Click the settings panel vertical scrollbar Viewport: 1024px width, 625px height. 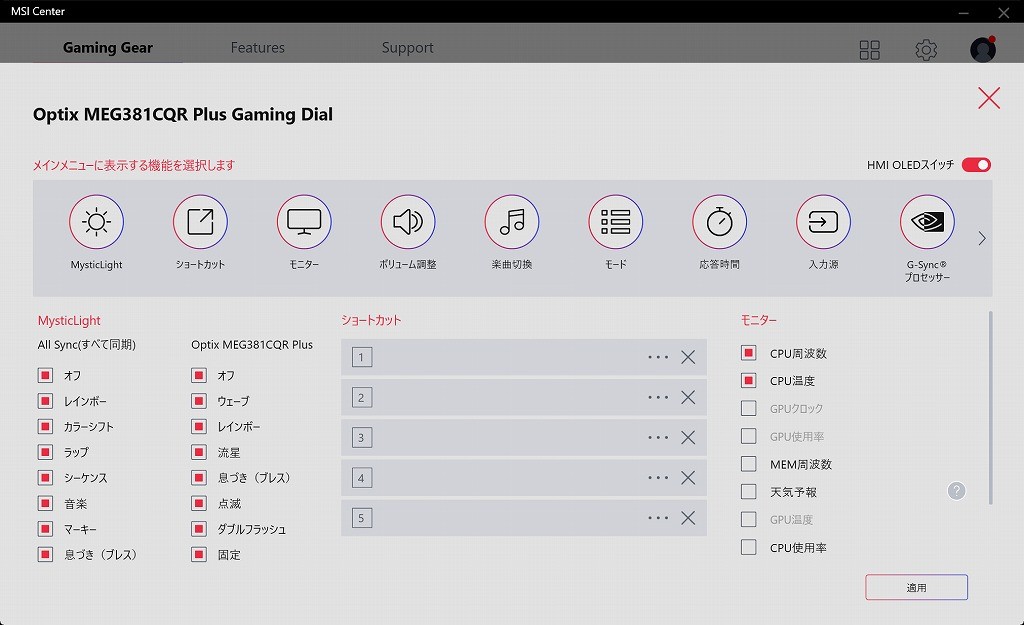[991, 408]
